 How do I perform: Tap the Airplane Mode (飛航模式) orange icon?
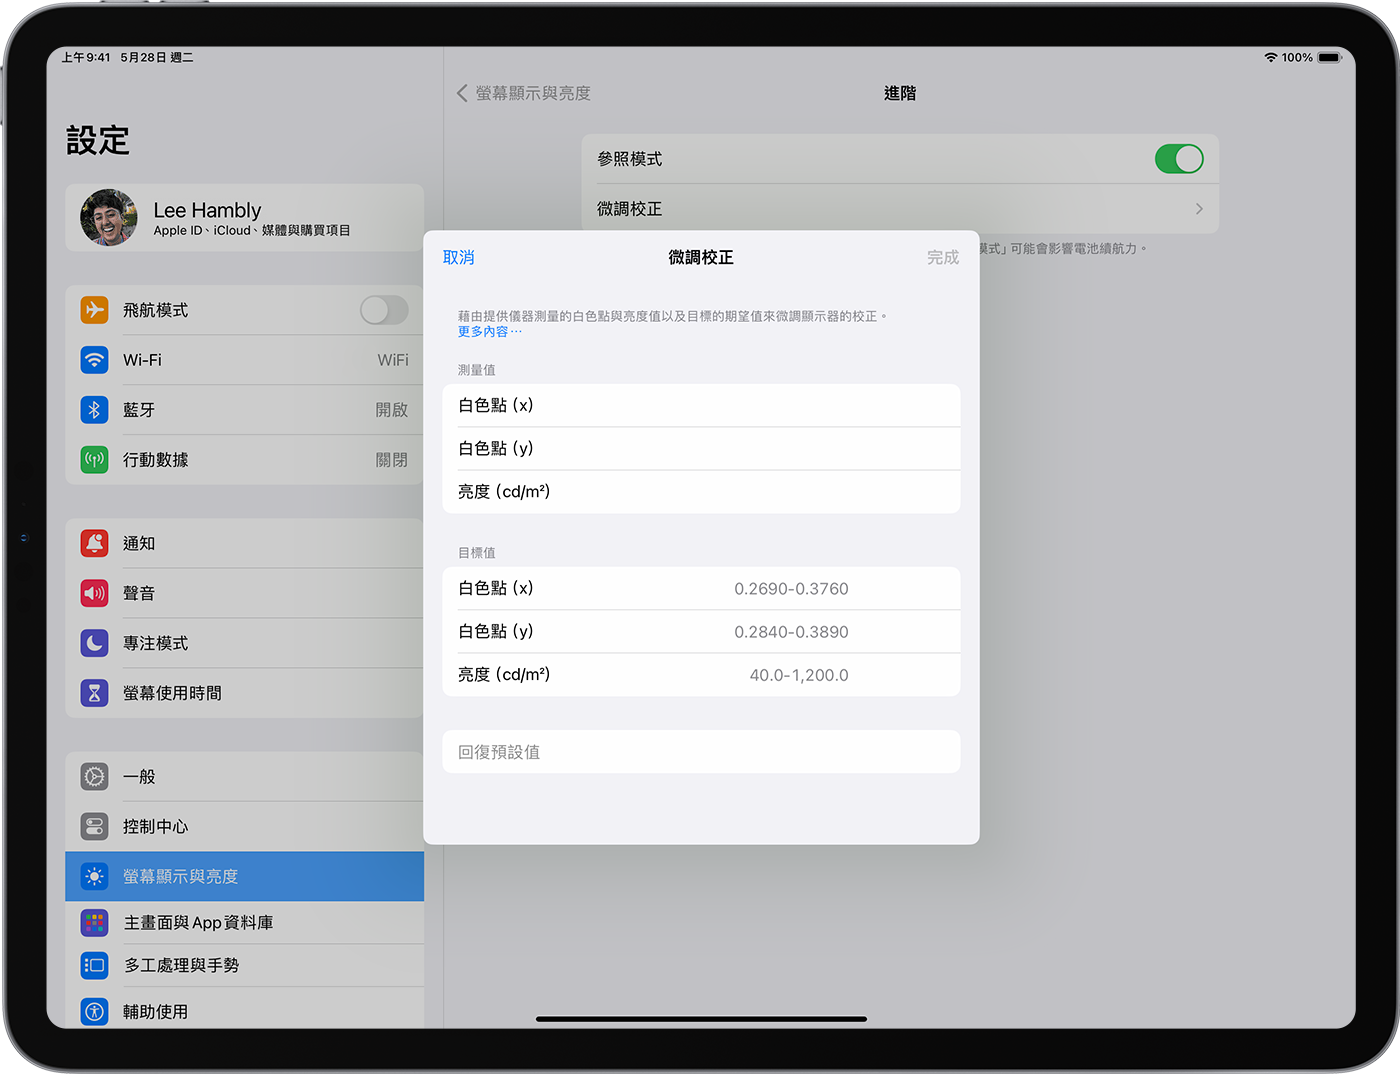94,310
